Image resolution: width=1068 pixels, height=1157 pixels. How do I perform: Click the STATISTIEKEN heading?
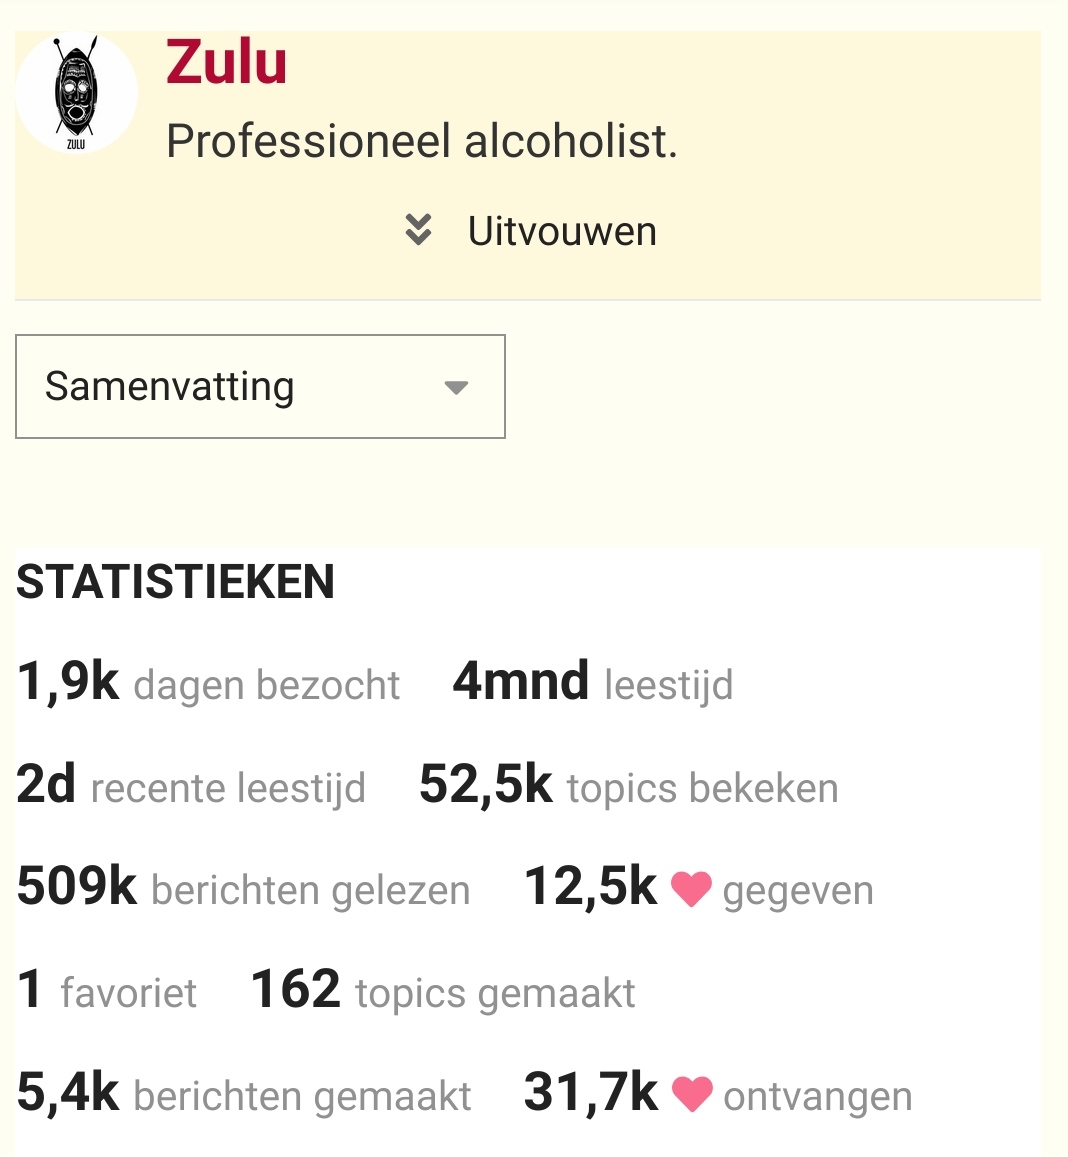[x=176, y=581]
